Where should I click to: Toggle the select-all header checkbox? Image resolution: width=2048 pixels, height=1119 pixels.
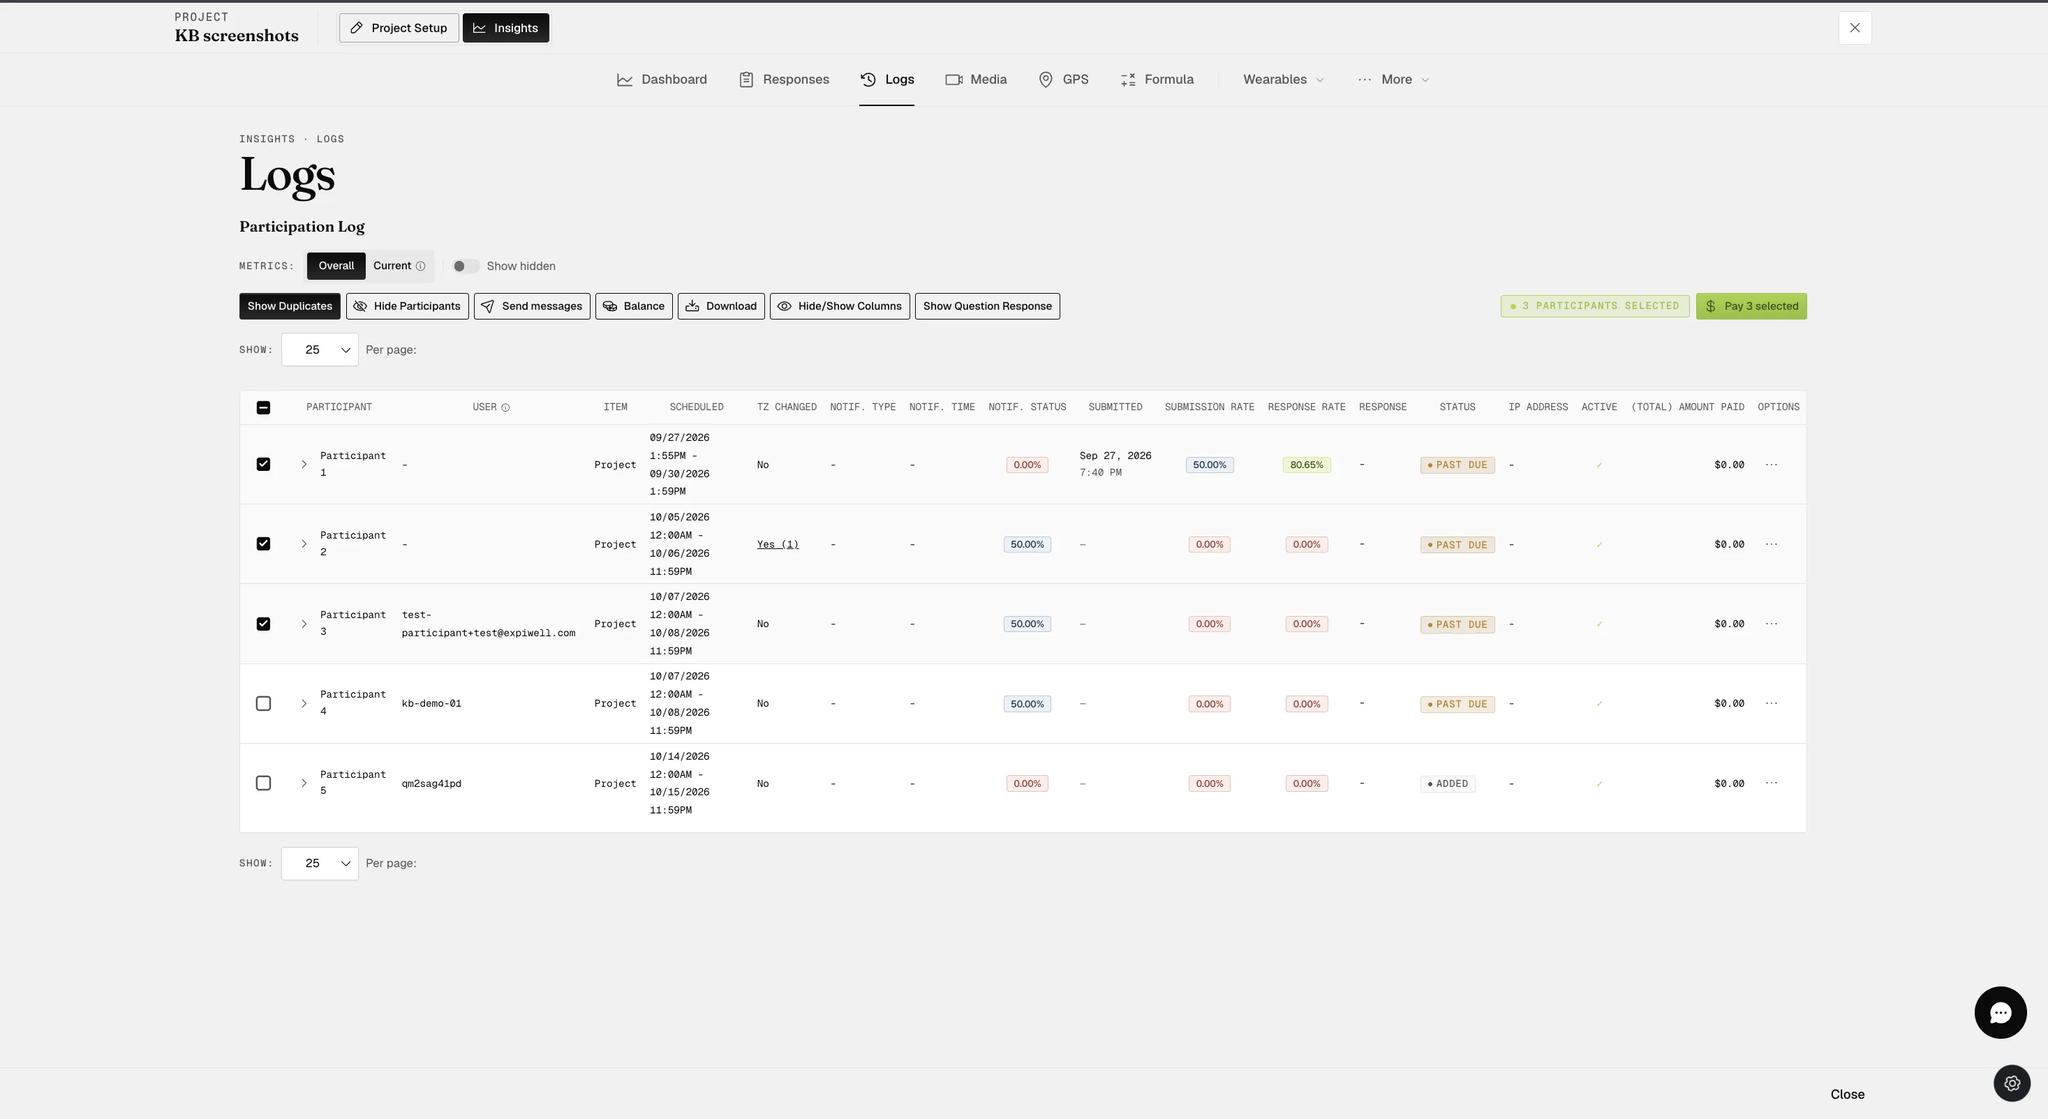tap(263, 407)
